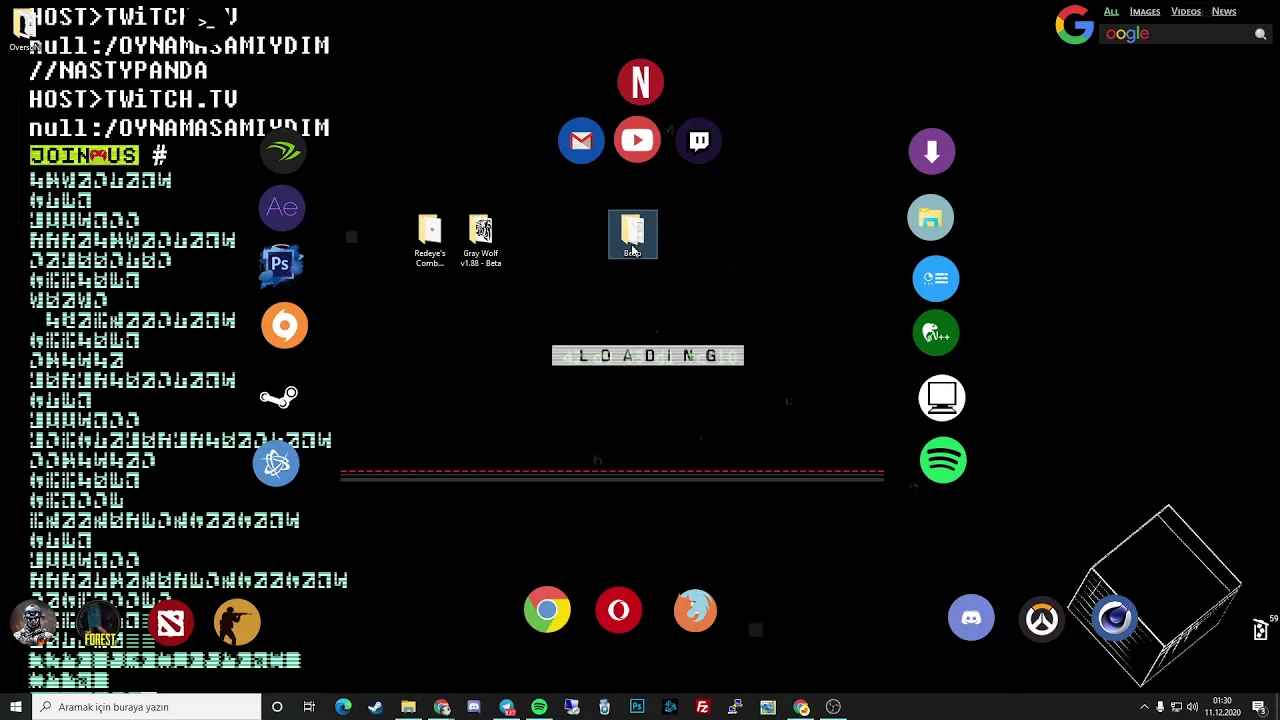Launch the Opera browser desktop icon

tap(619, 610)
